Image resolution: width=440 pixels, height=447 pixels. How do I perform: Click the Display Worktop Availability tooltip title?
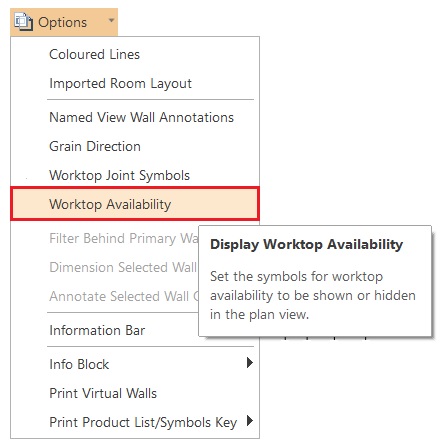(x=306, y=244)
